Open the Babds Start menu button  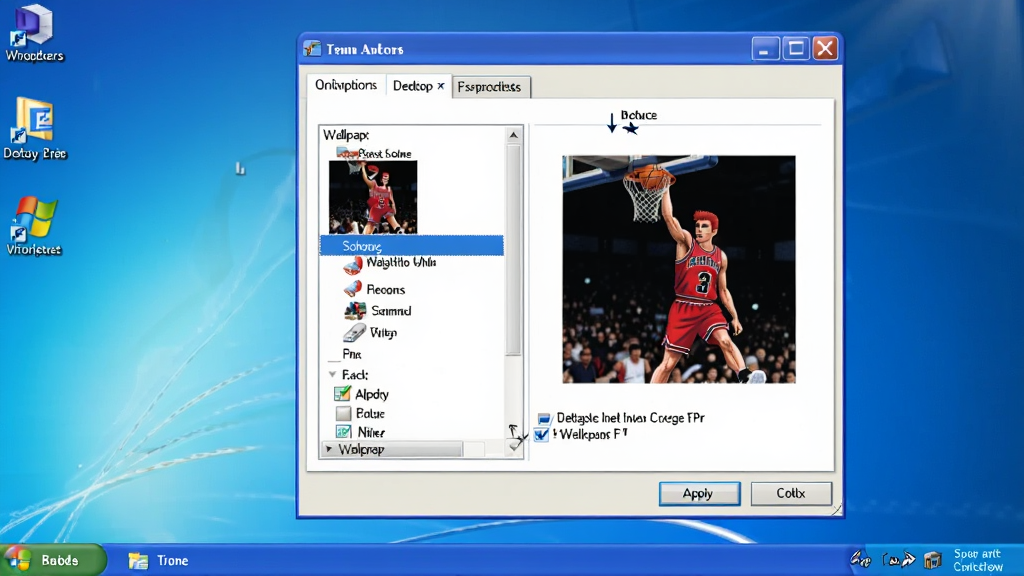tap(52, 560)
